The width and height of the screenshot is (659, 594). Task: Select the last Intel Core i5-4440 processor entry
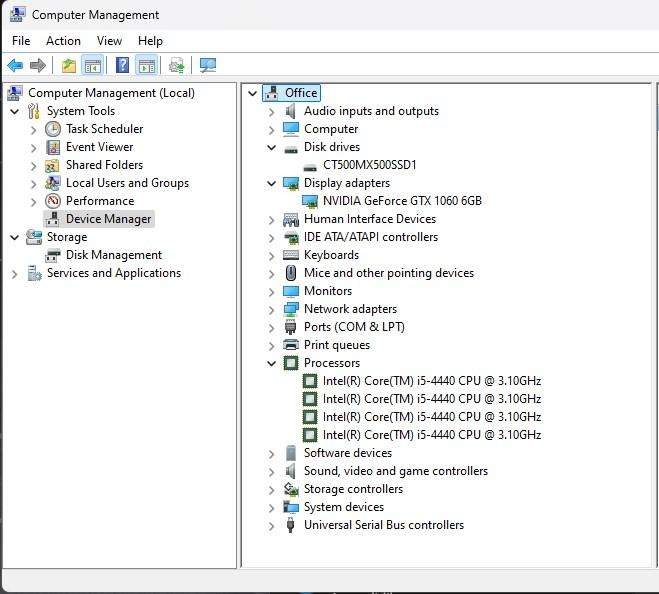pos(432,435)
